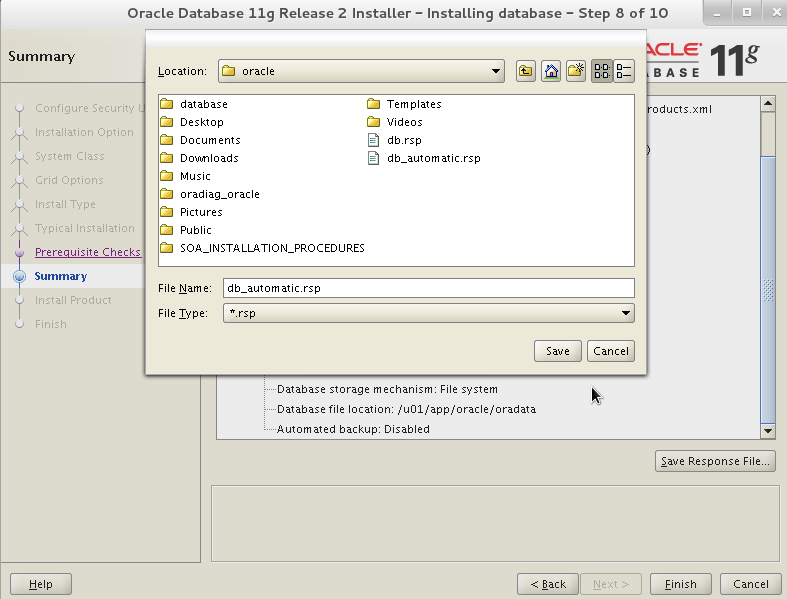Click the Up One Level folder icon
This screenshot has height=599, width=787.
tap(526, 71)
